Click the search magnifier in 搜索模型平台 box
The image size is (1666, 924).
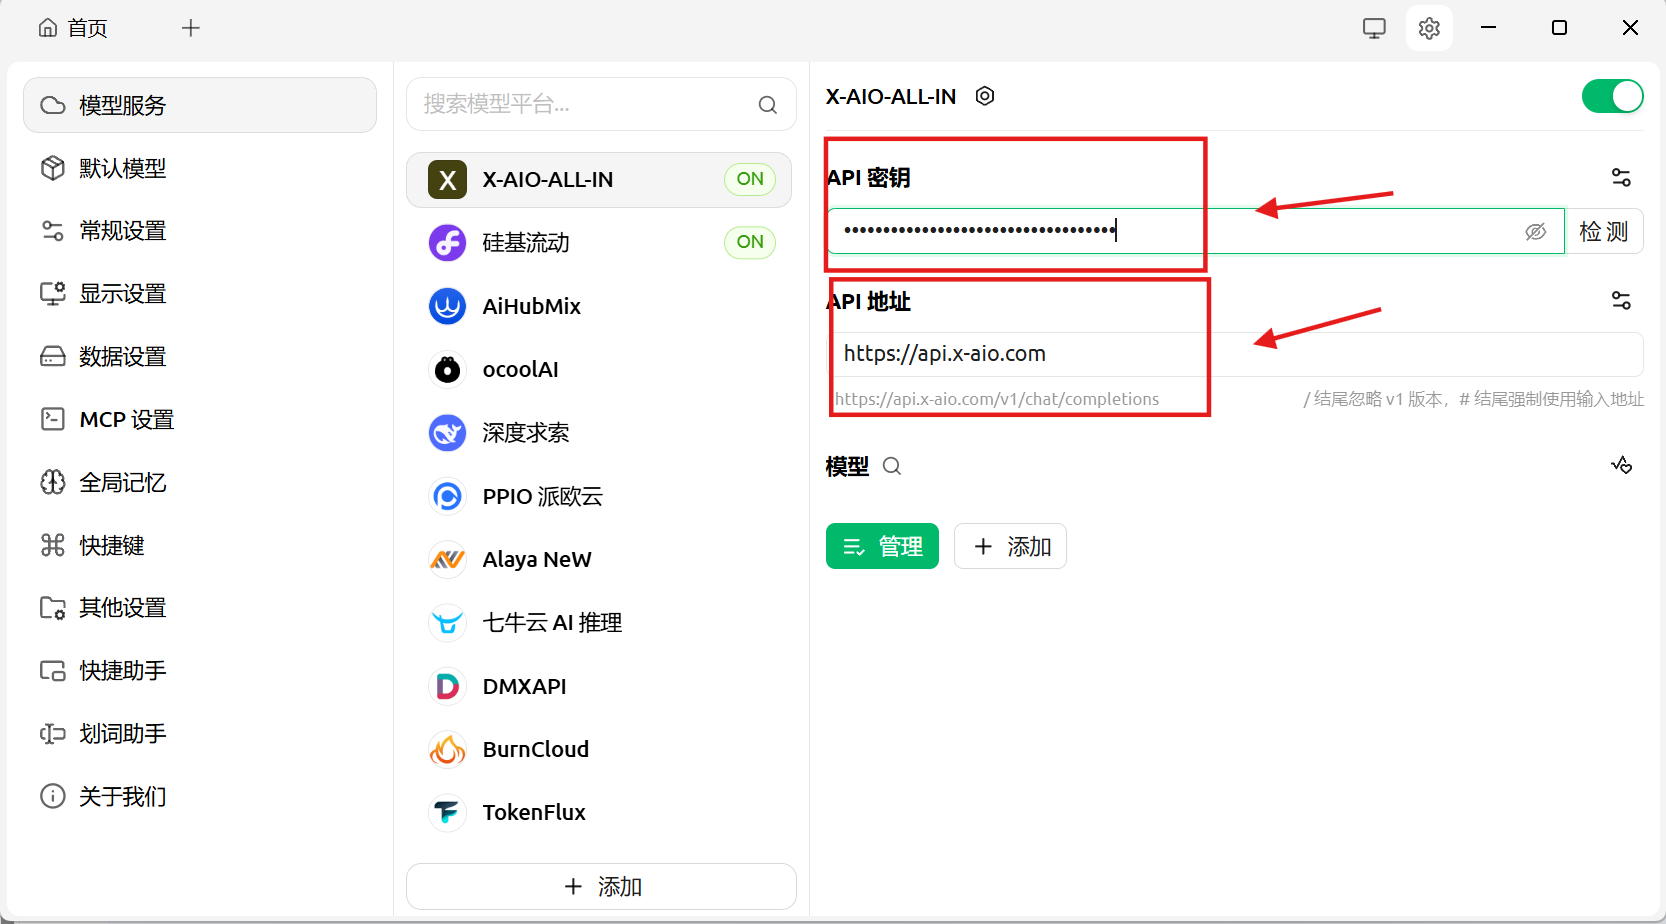coord(767,105)
